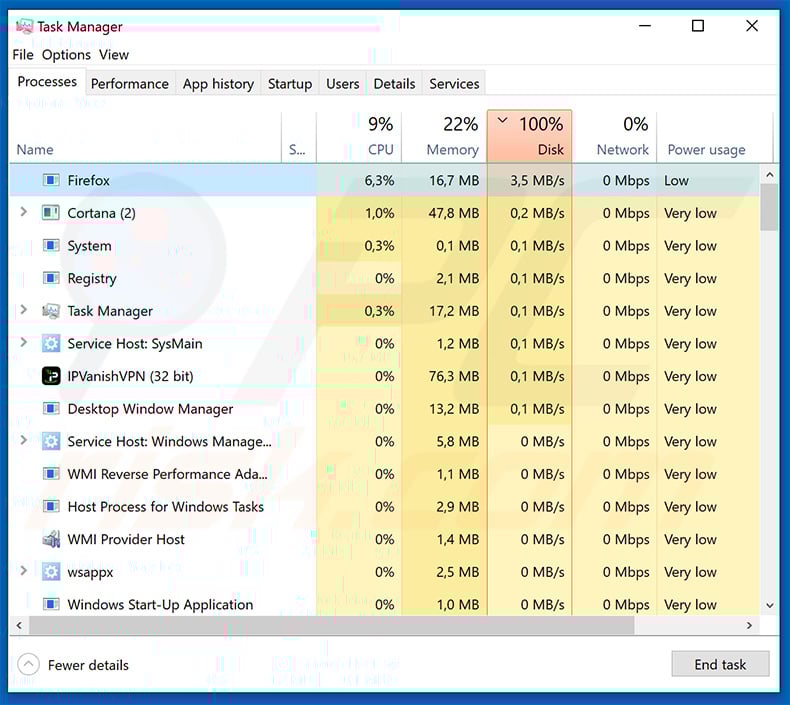Click the Firefox process icon
This screenshot has height=705, width=790.
tap(51, 180)
